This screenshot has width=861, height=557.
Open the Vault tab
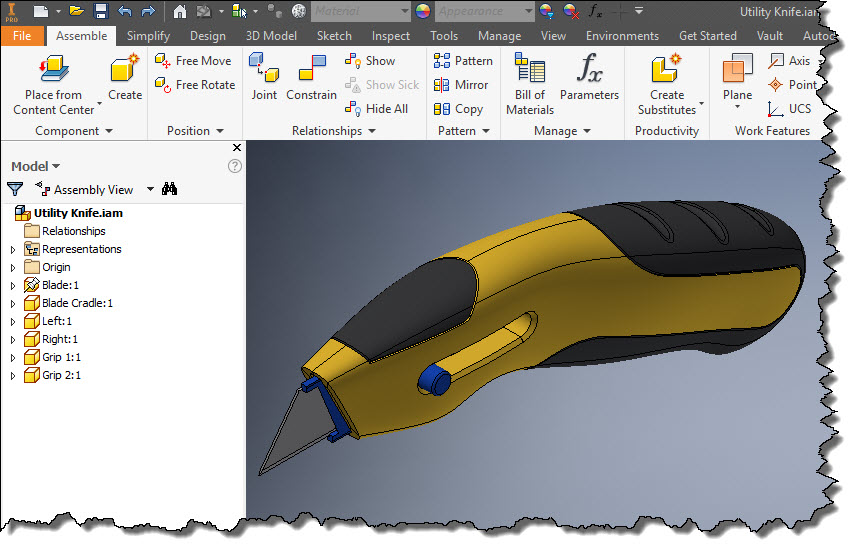(769, 36)
